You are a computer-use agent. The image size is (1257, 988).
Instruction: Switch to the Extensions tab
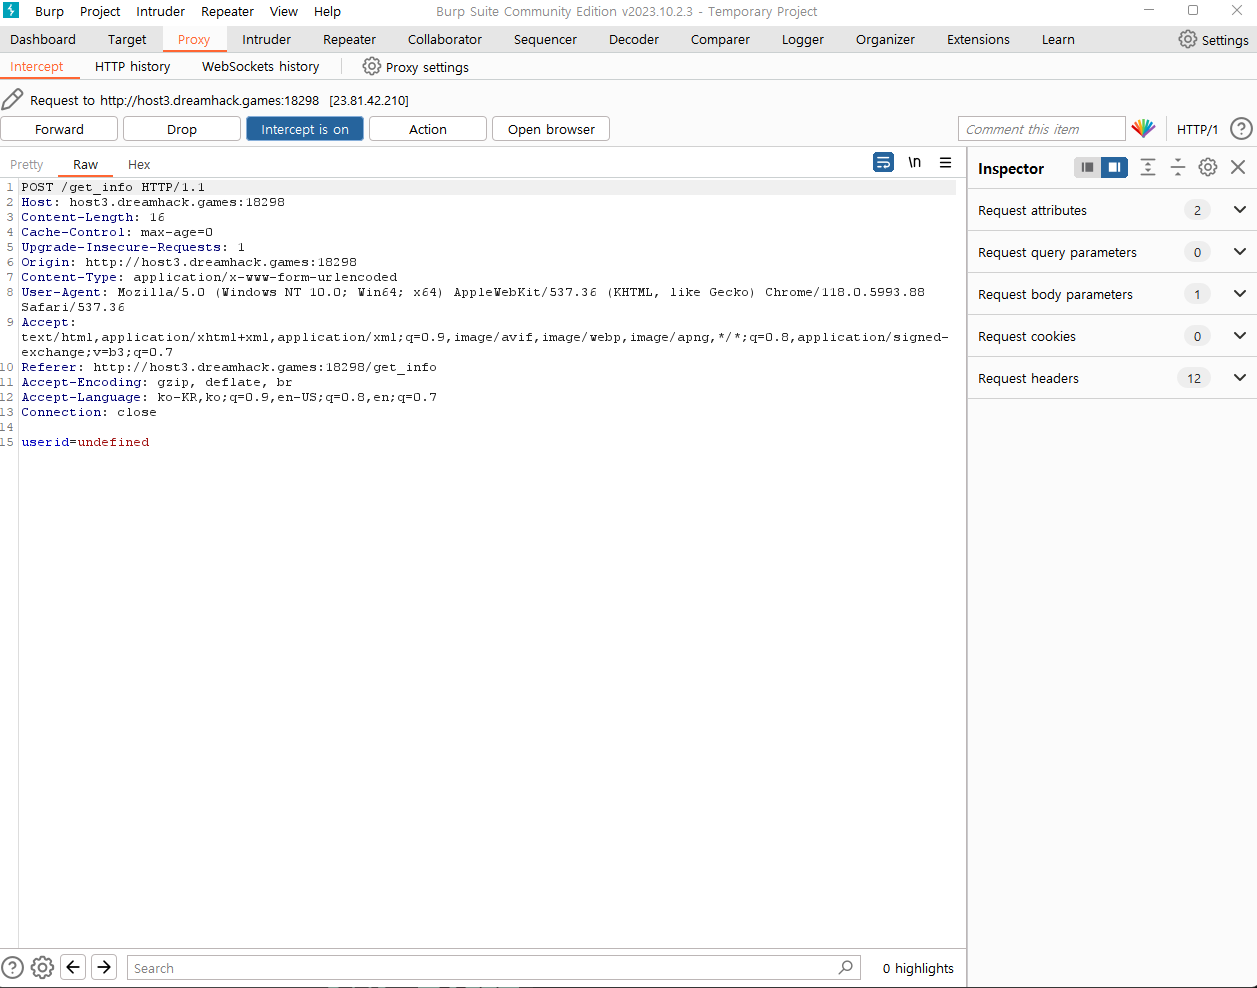point(978,39)
